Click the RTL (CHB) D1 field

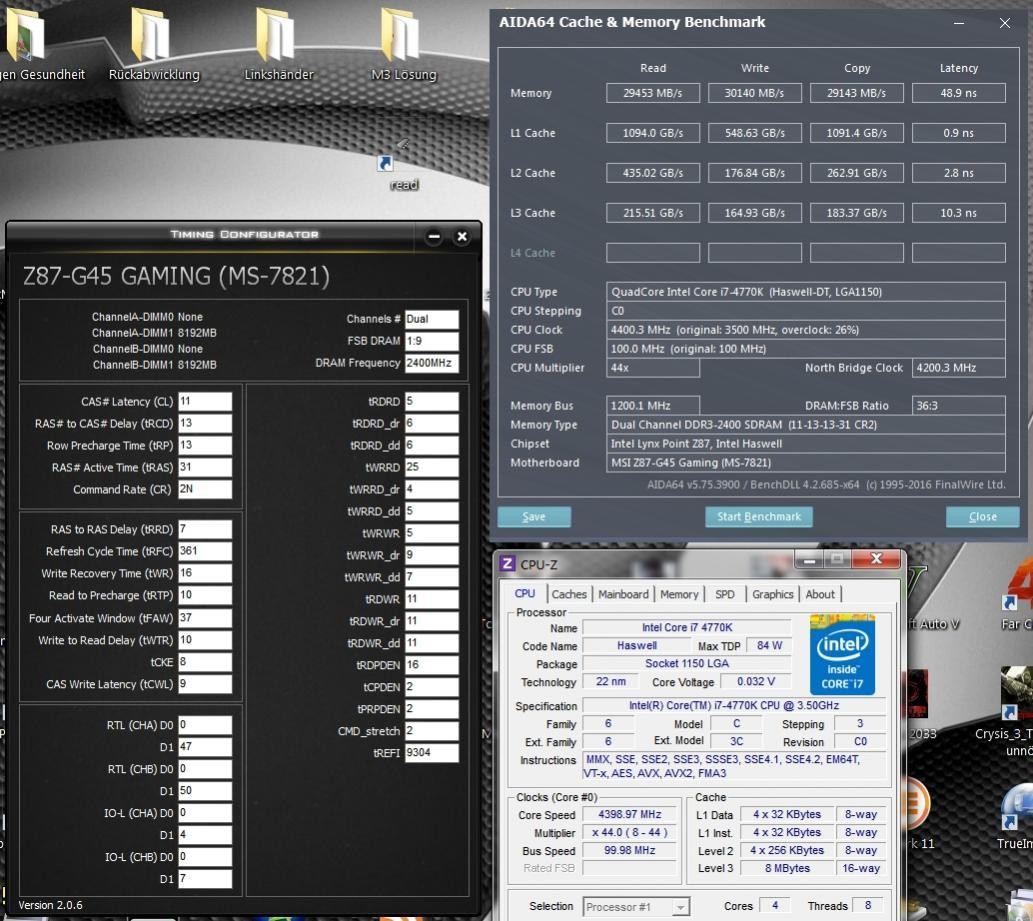(205, 791)
